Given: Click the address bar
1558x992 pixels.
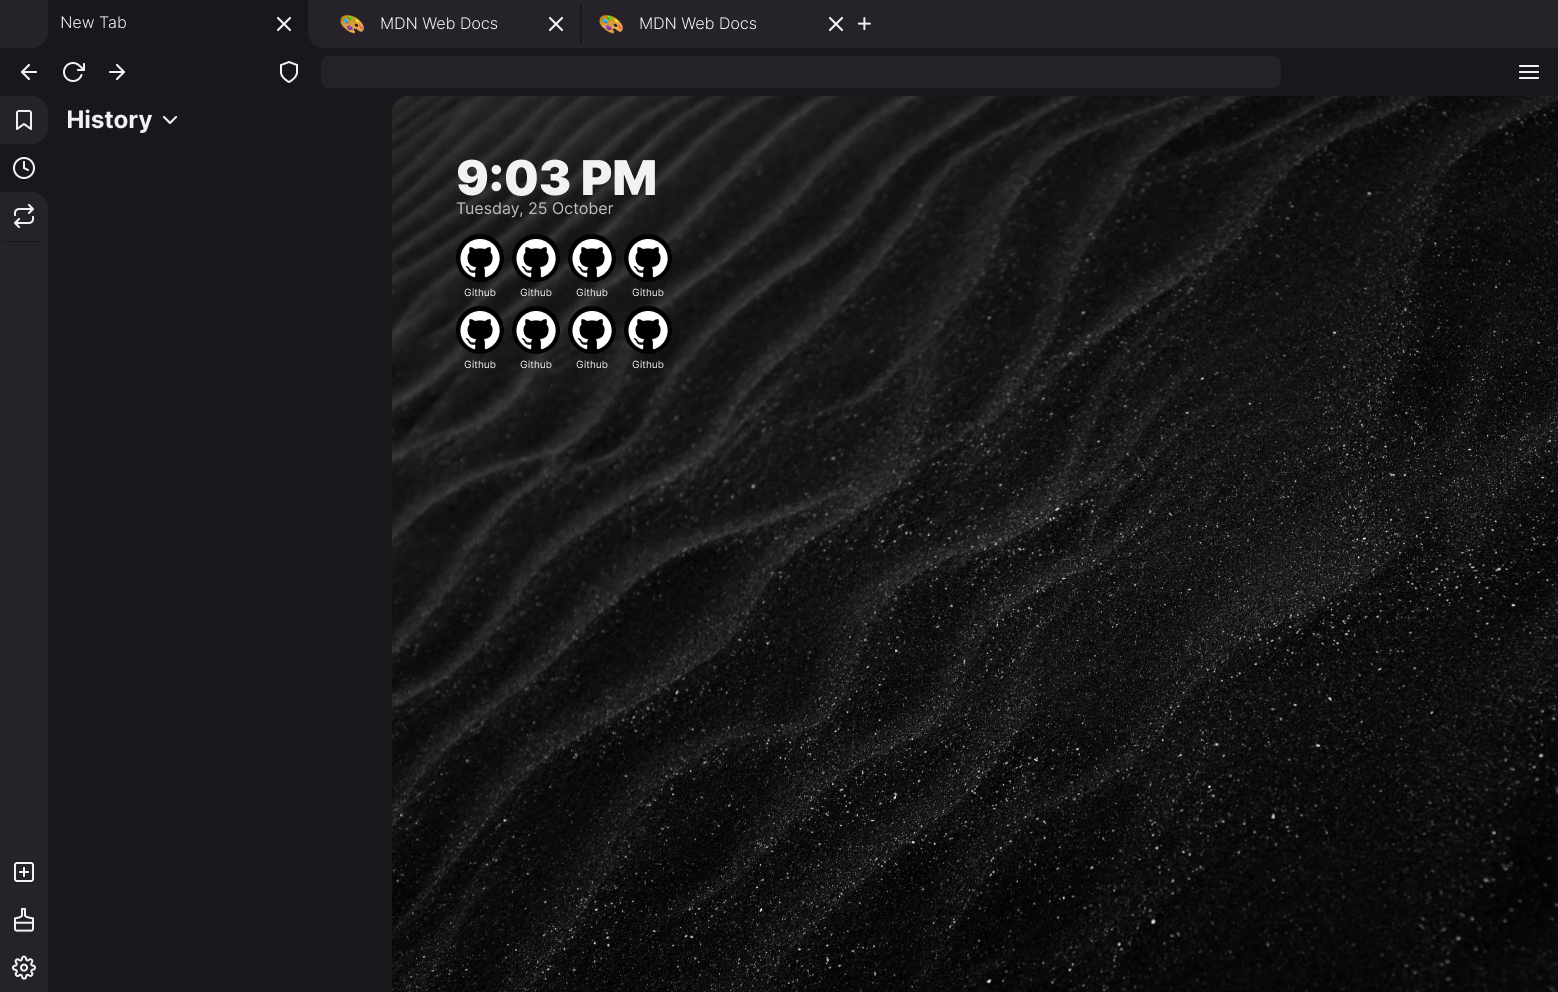Looking at the screenshot, I should [800, 71].
